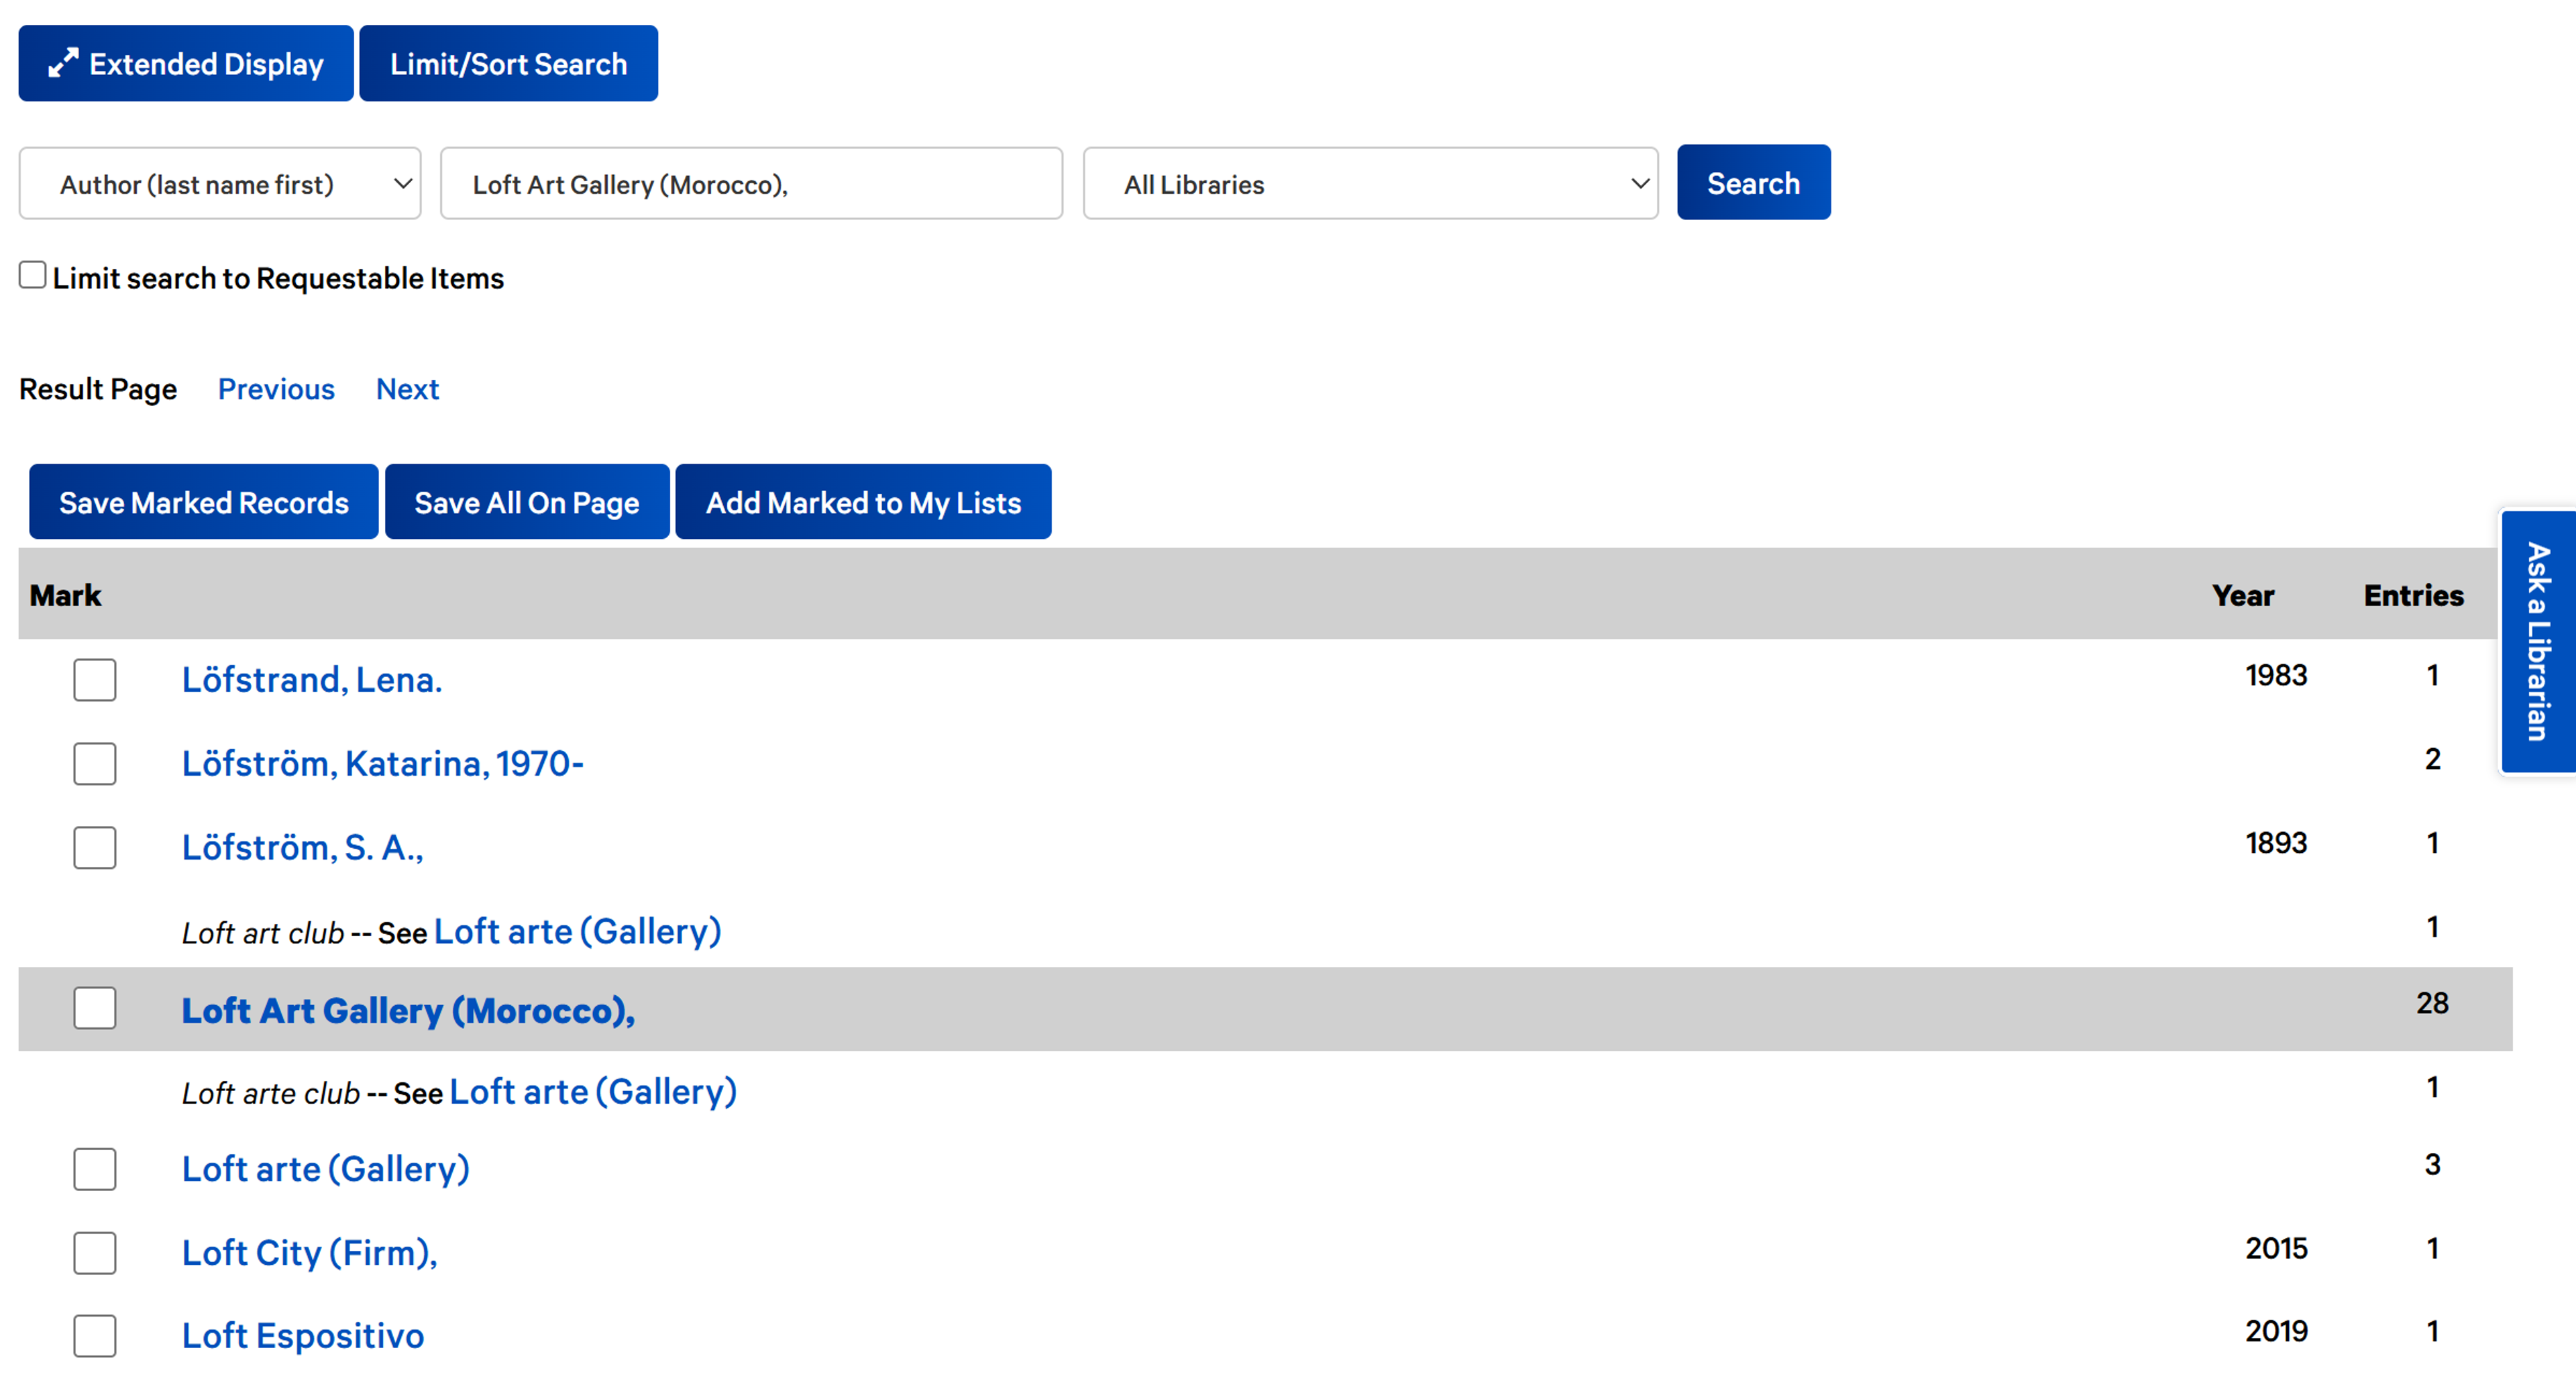Image resolution: width=2576 pixels, height=1385 pixels.
Task: Open the Loft arte (Gallery) entry with 3 entries
Action: pos(326,1169)
